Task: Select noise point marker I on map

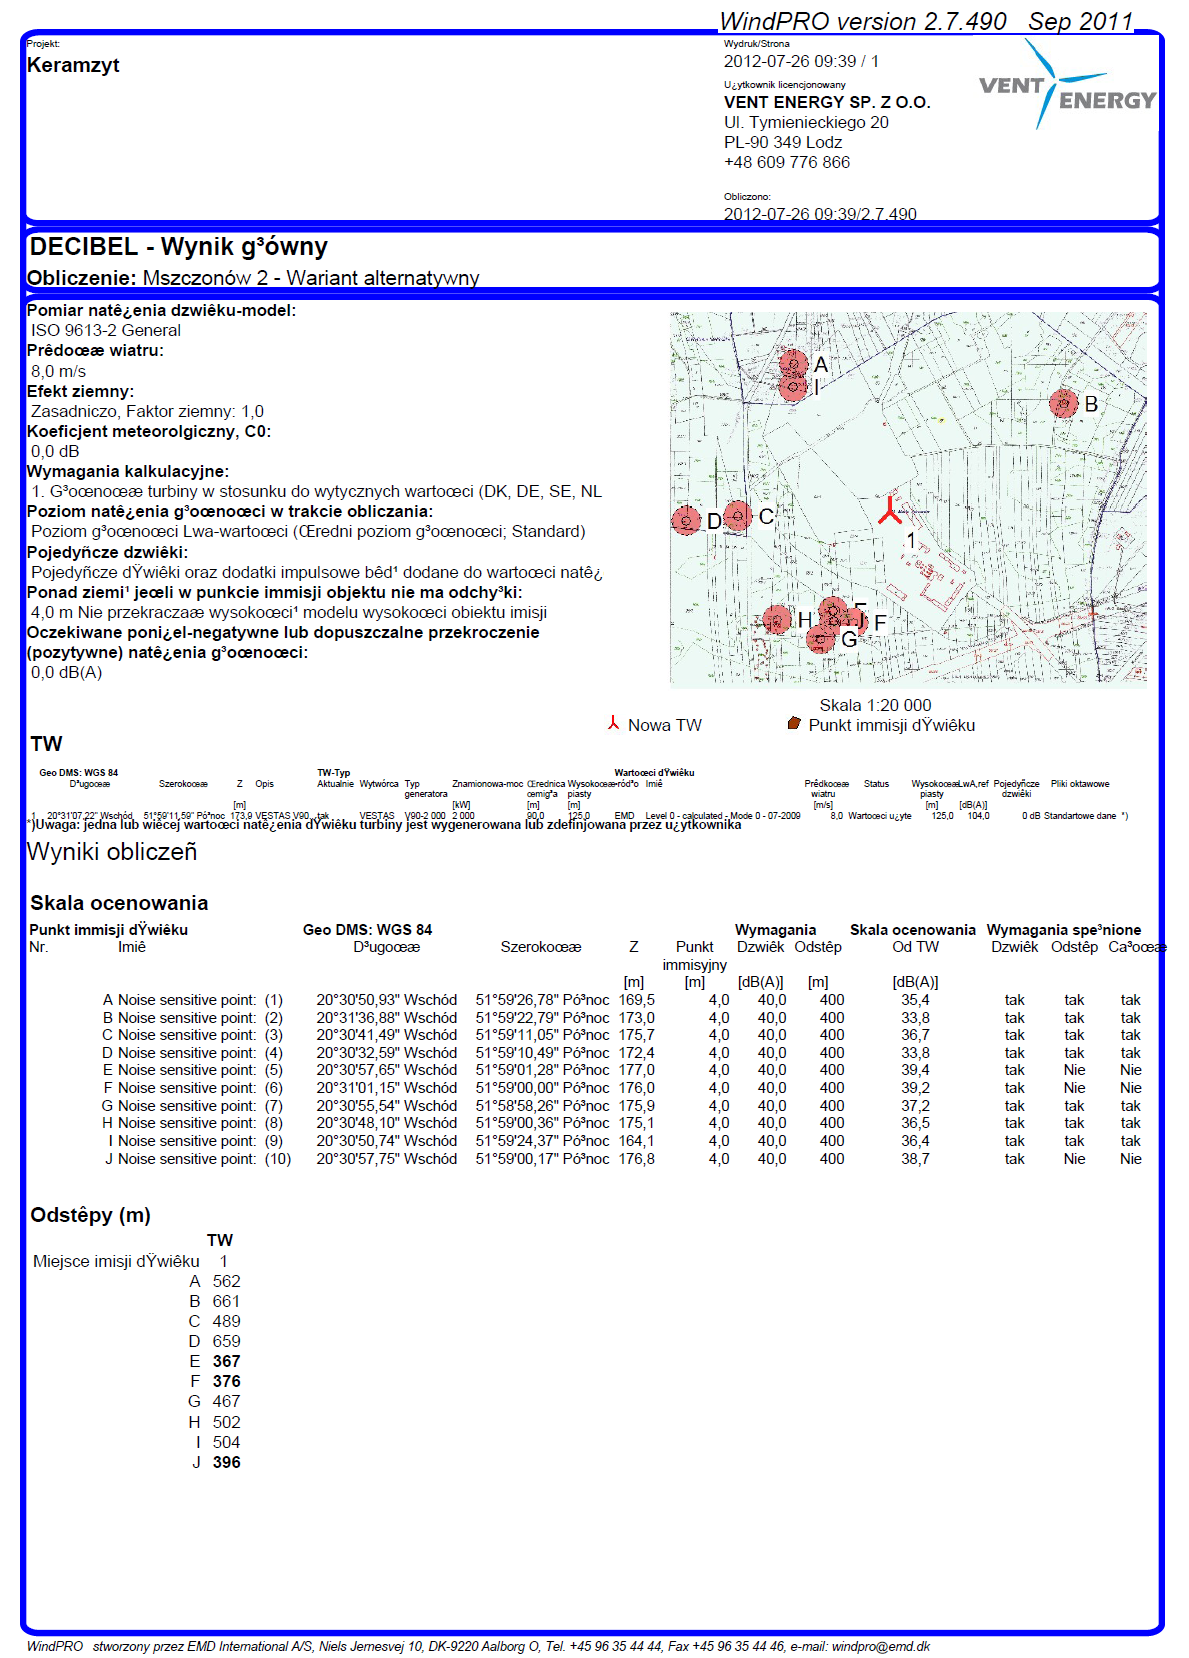Action: tap(793, 386)
